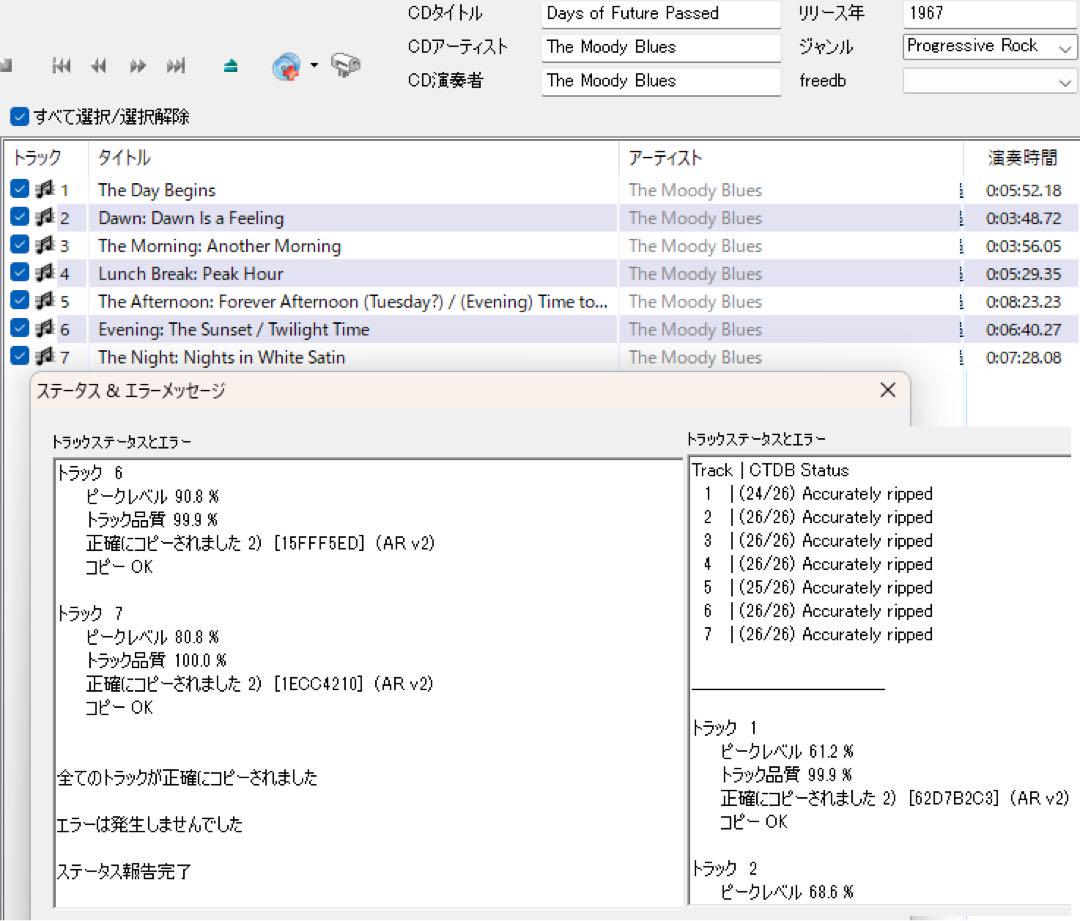Image resolution: width=1080 pixels, height=921 pixels.
Task: Open the dropdown arrow beside the disc icon
Action: pos(314,65)
